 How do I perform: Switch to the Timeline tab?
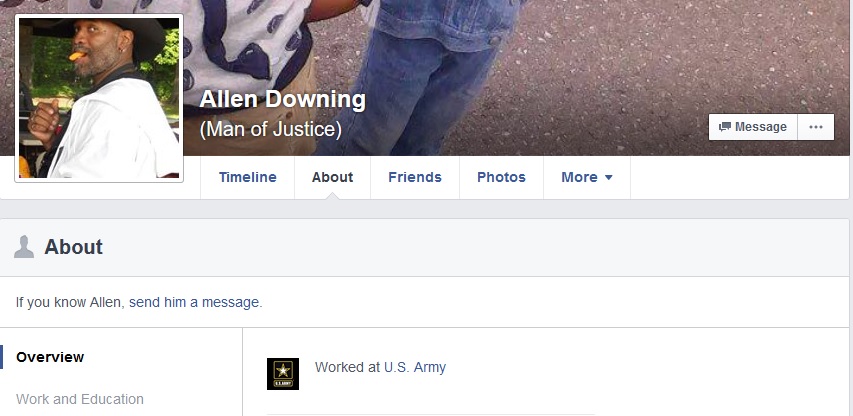click(x=248, y=177)
